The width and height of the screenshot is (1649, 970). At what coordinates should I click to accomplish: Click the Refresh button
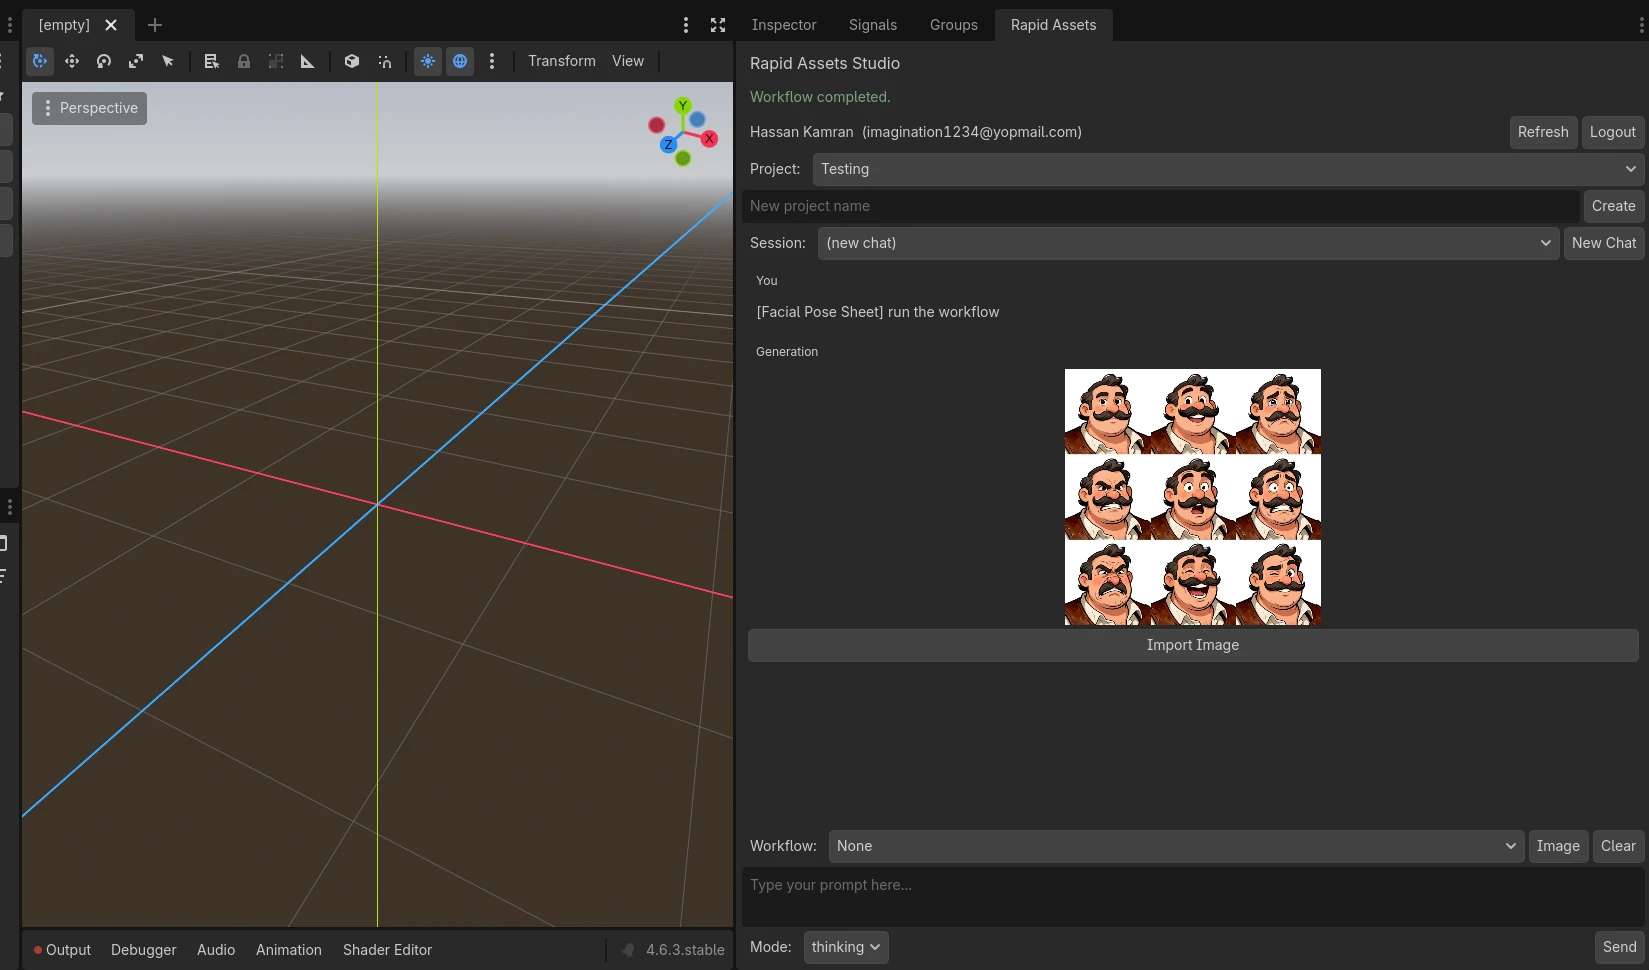1543,132
